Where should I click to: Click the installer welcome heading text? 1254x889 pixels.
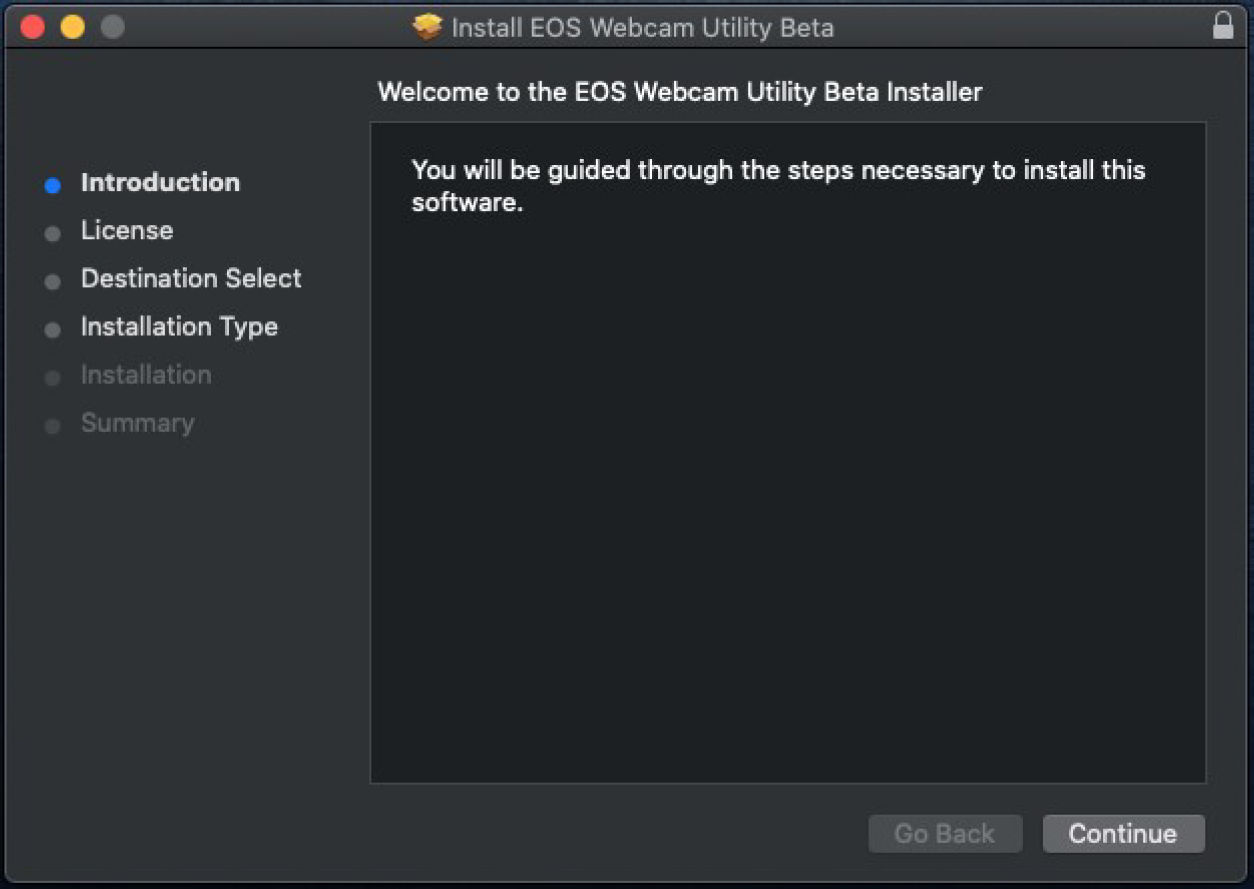(680, 91)
